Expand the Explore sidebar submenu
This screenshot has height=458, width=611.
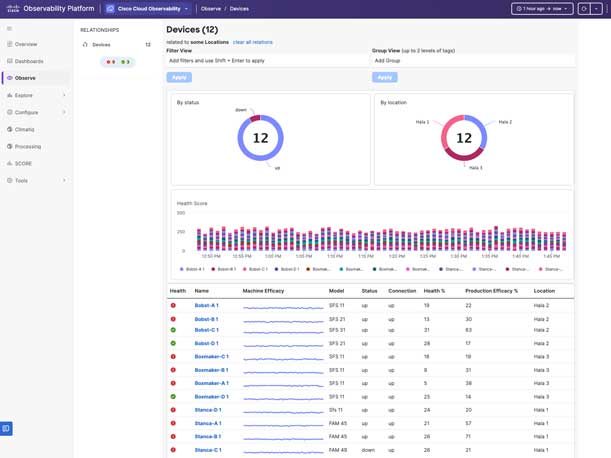64,95
